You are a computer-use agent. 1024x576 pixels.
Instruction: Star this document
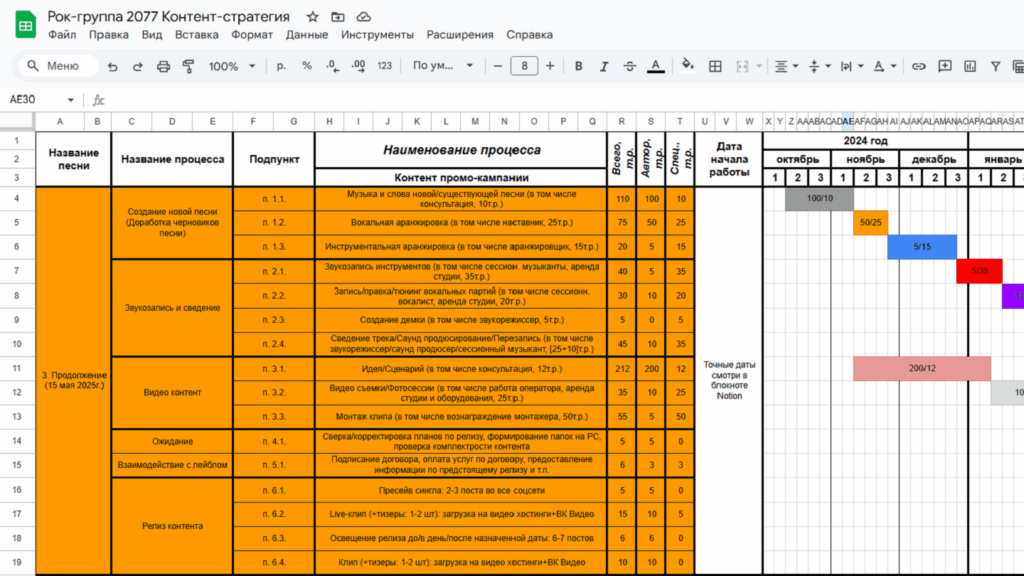313,17
